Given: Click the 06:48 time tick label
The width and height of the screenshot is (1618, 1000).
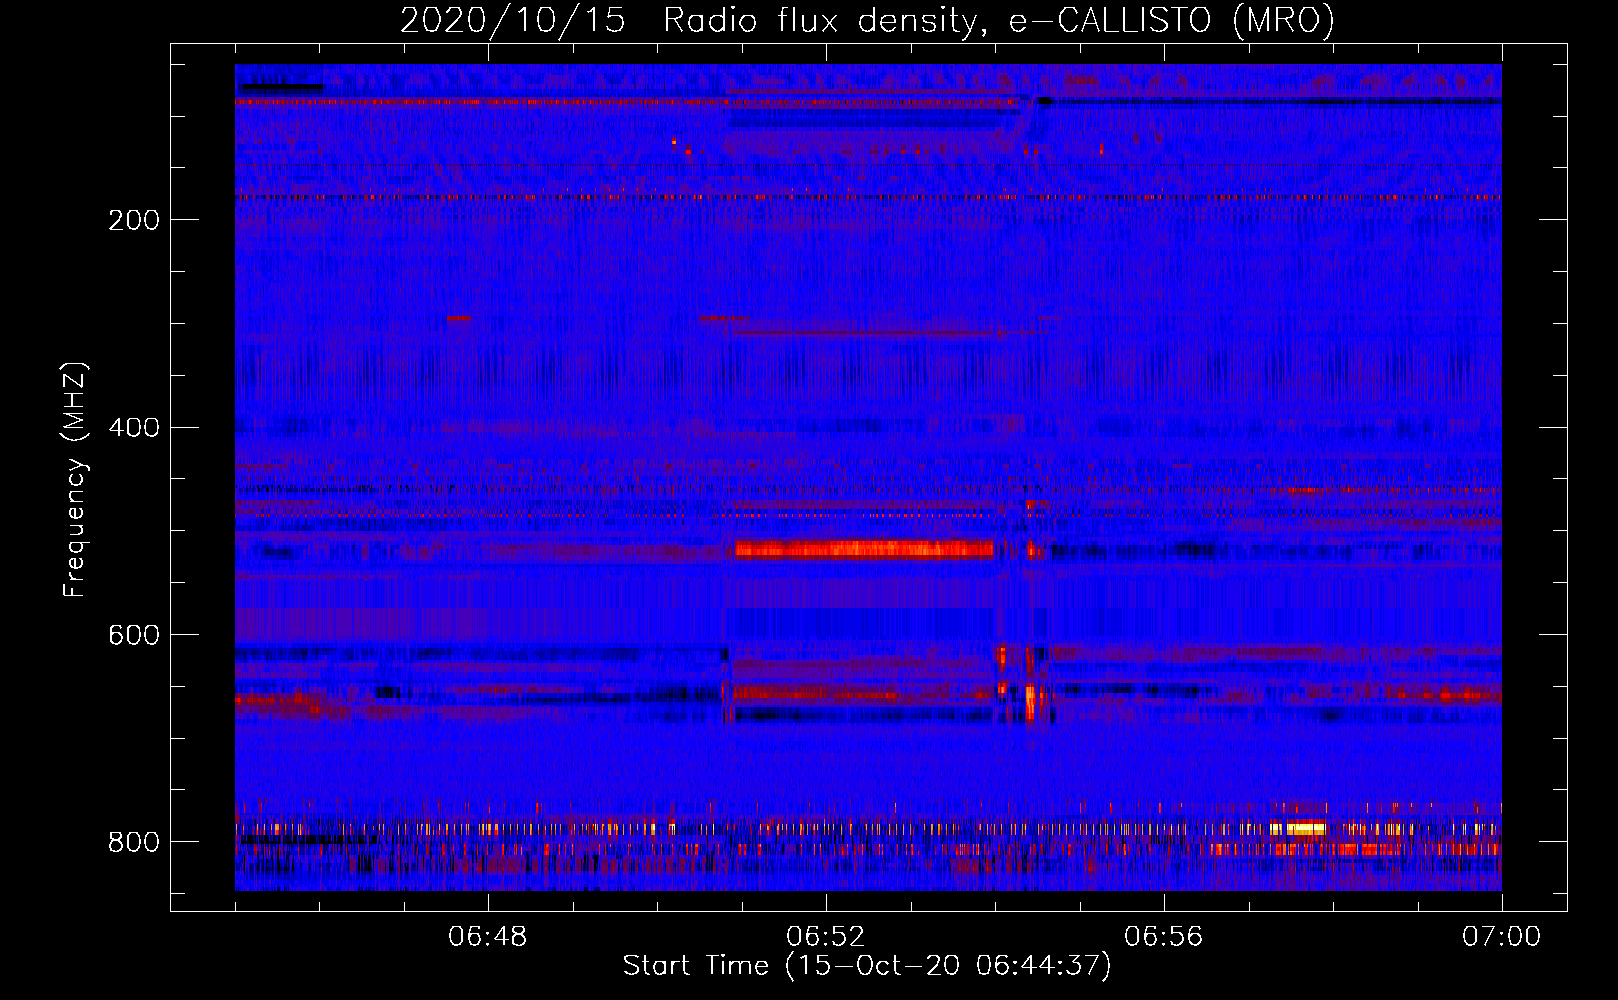Looking at the screenshot, I should coord(488,937).
